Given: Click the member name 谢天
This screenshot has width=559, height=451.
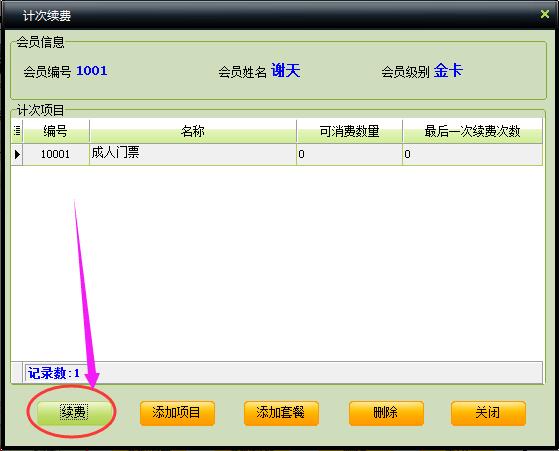Looking at the screenshot, I should coord(286,71).
